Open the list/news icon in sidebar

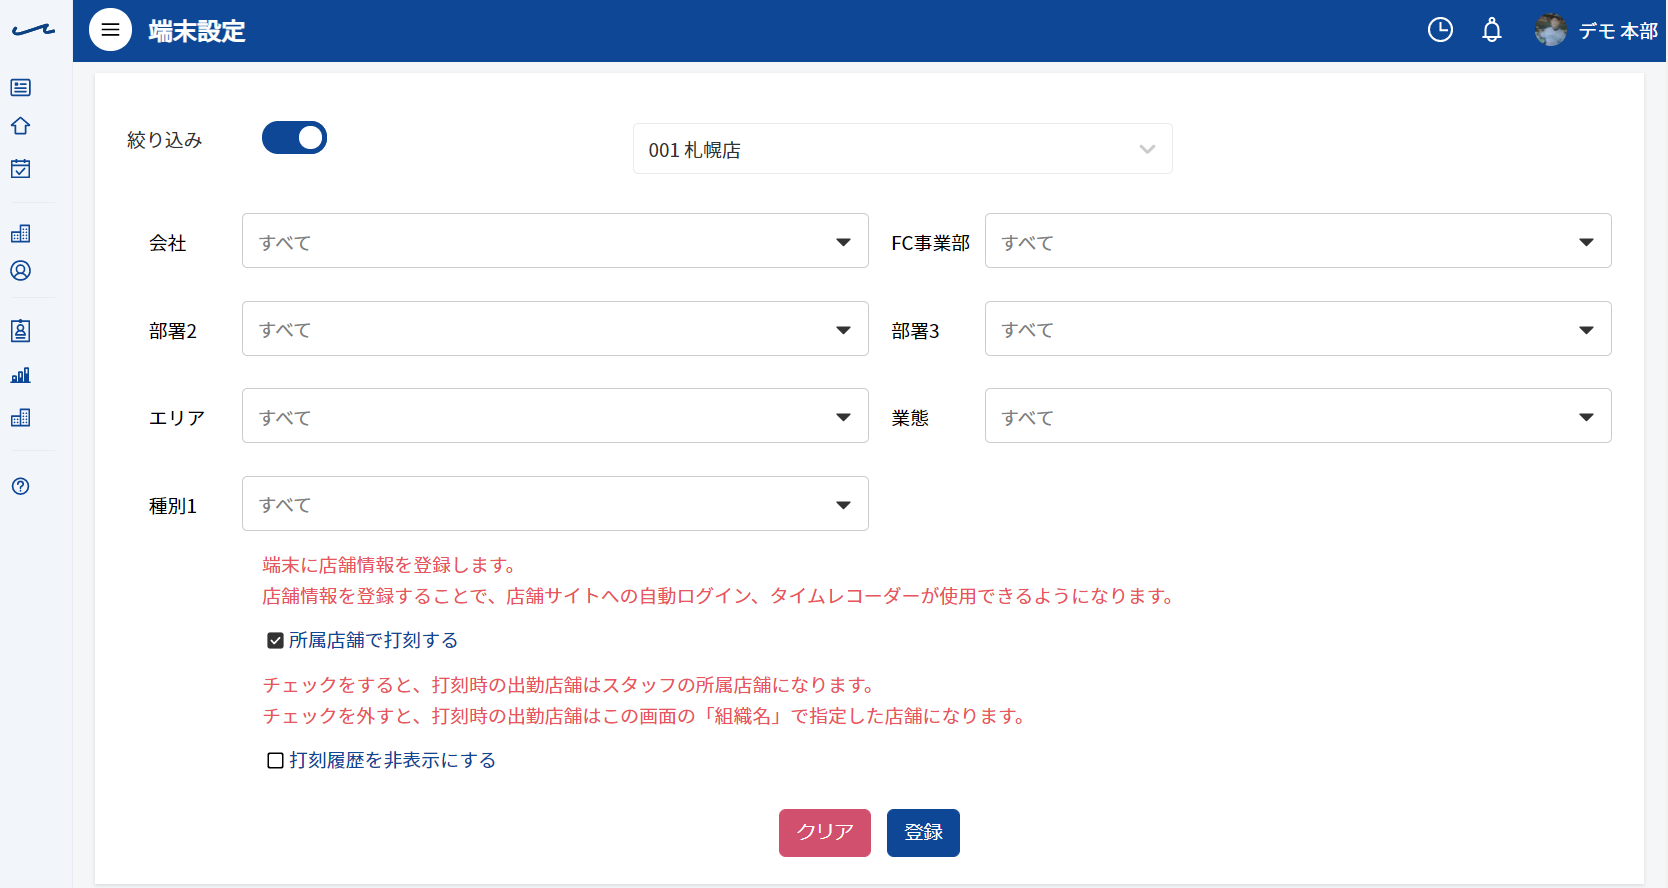[20, 88]
